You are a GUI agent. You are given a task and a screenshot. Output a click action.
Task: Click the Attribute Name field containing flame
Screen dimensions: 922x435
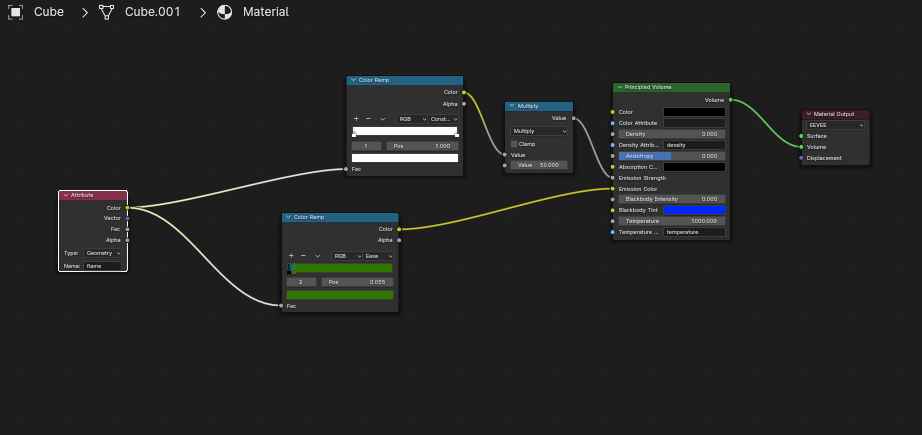point(102,266)
